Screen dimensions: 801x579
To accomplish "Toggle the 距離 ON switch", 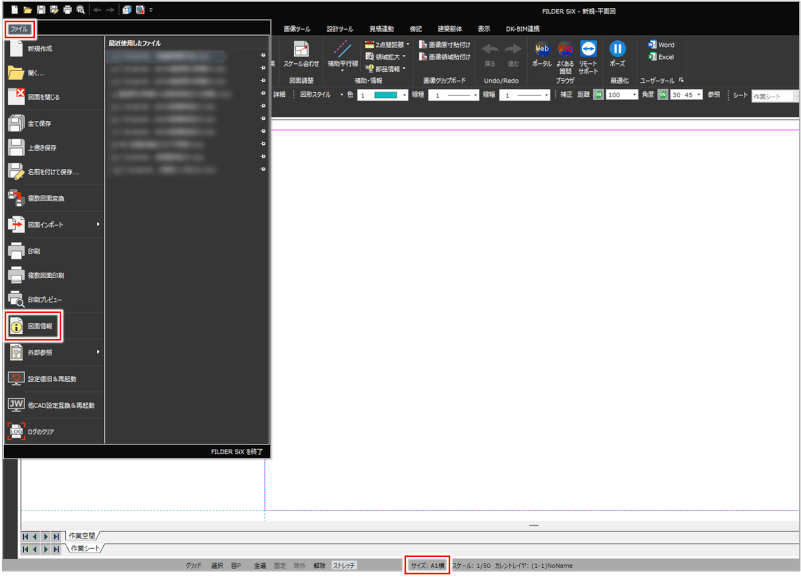I will tap(598, 95).
